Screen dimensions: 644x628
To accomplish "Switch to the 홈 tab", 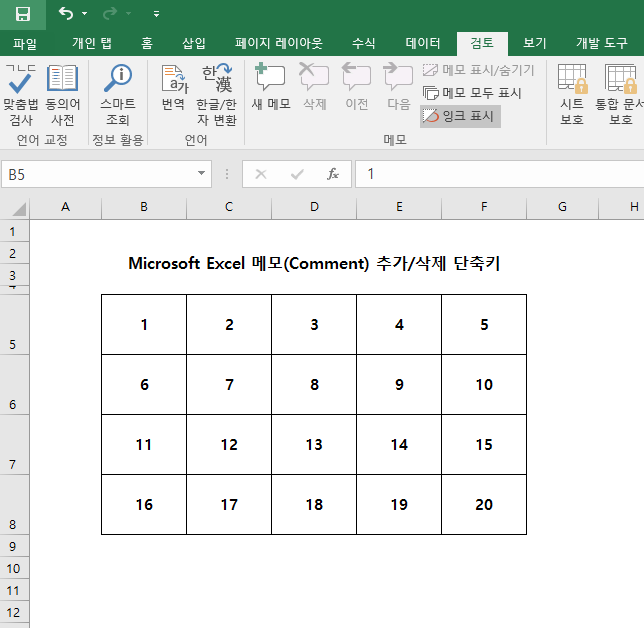I will [147, 43].
